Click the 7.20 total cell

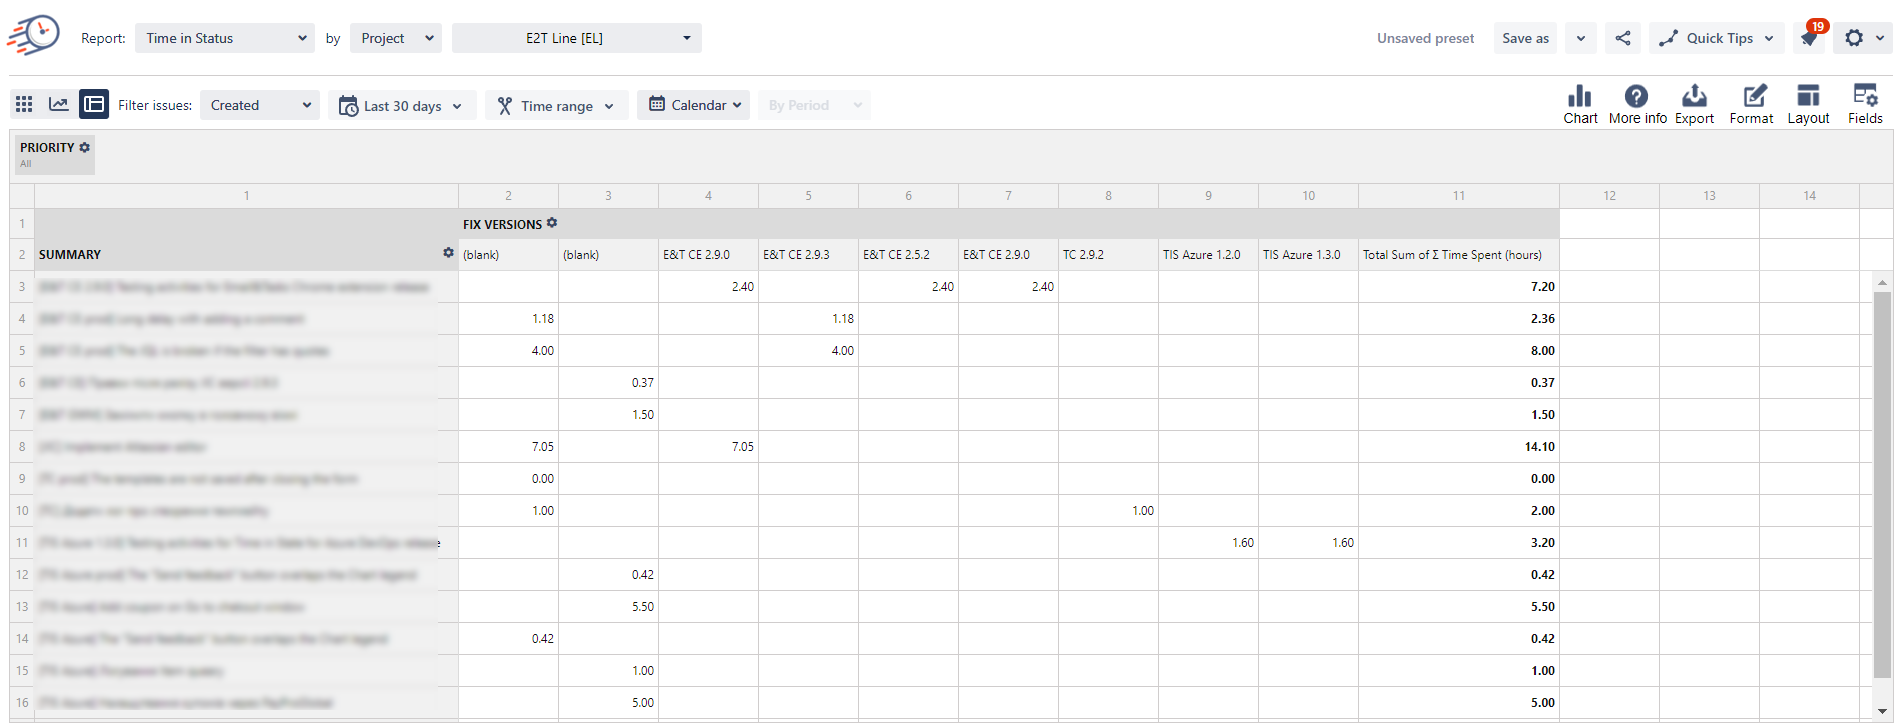click(1458, 287)
